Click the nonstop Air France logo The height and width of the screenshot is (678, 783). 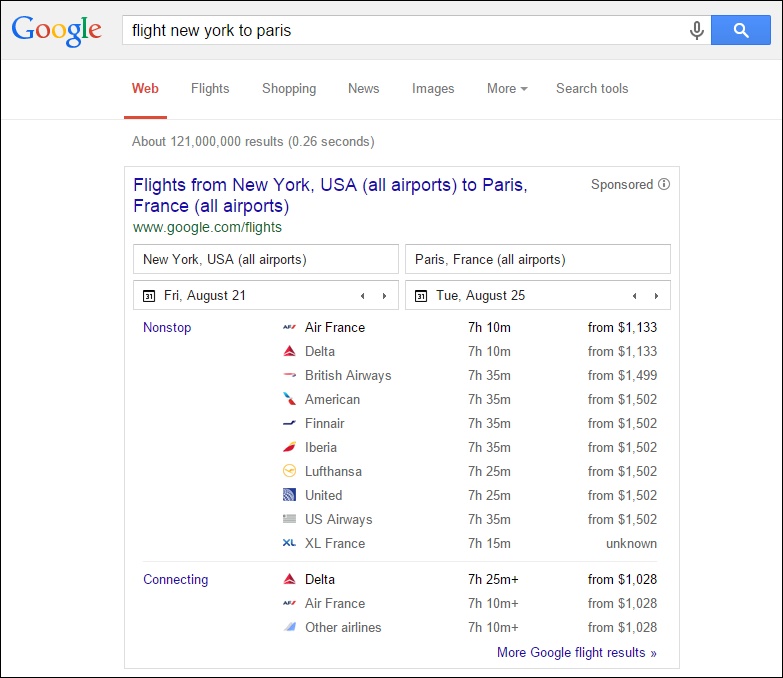point(289,328)
